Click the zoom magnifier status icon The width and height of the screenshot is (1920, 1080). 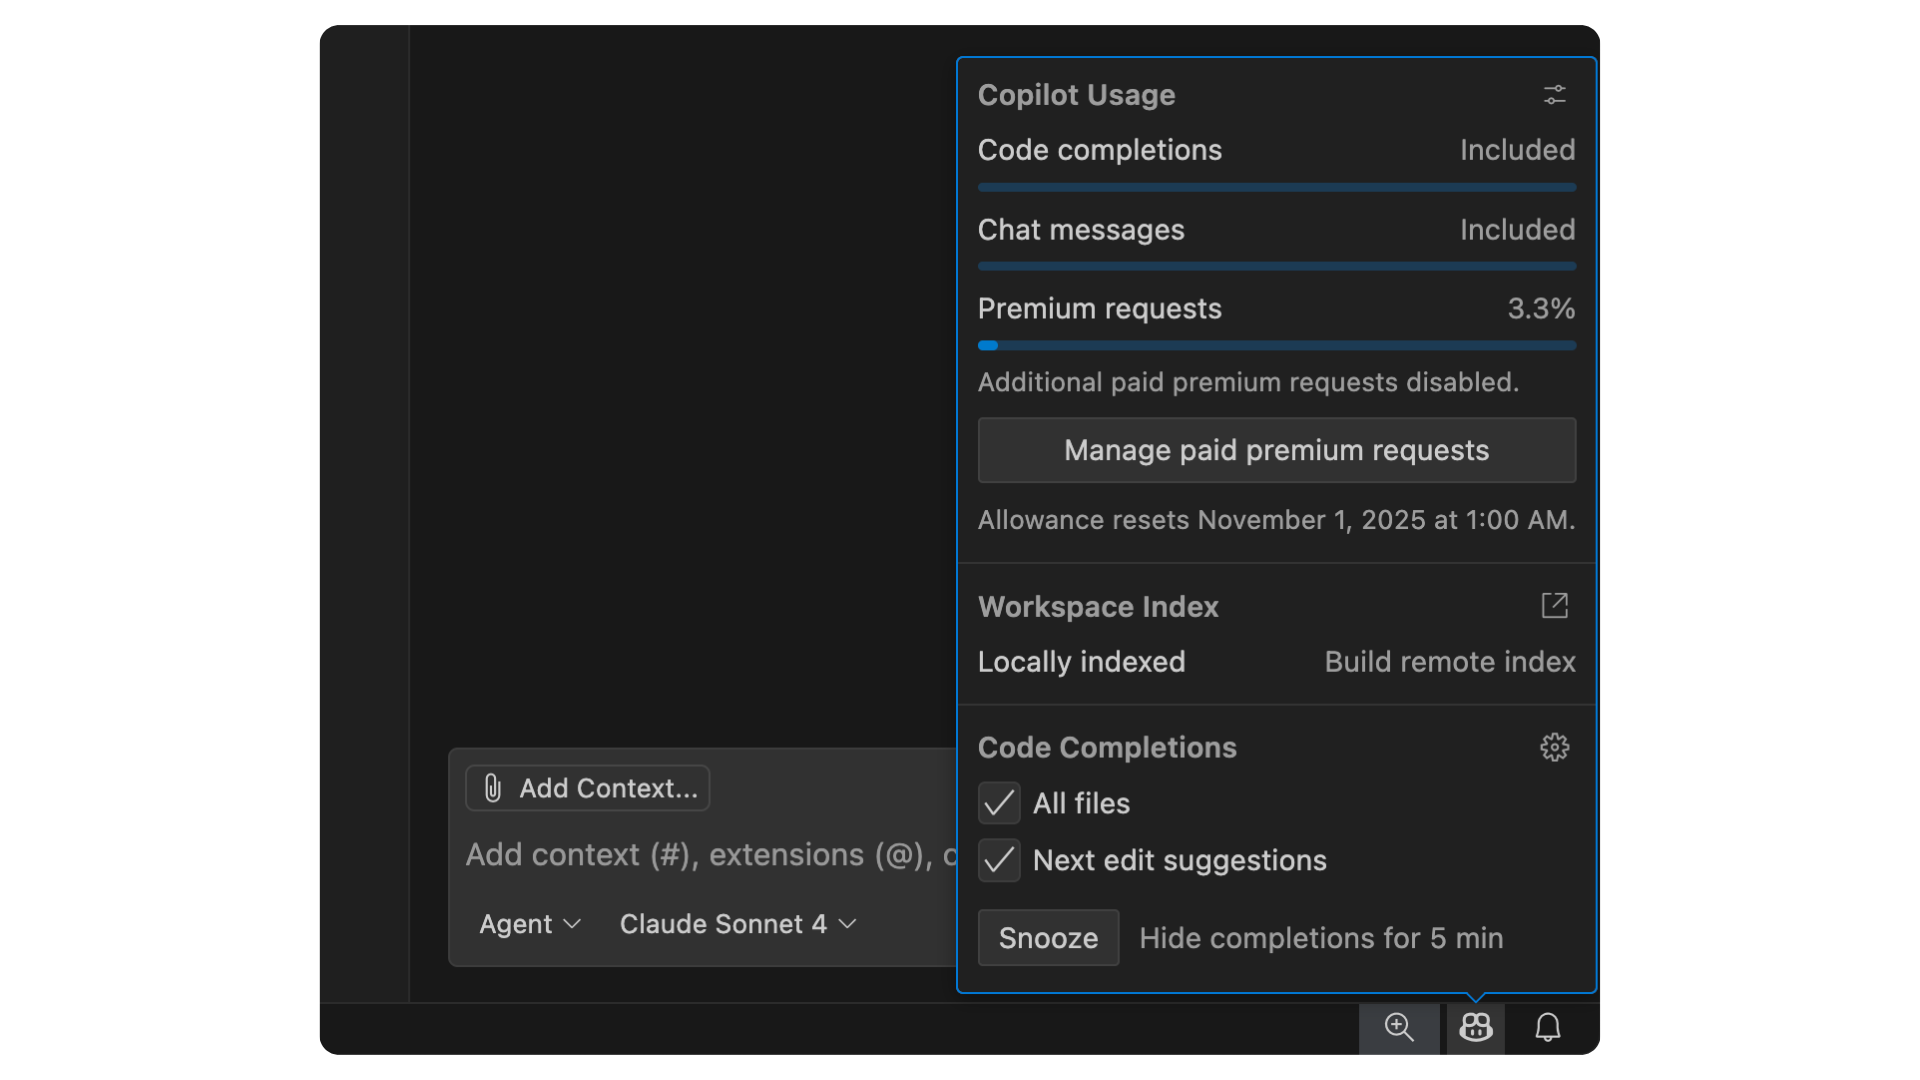(x=1398, y=1027)
